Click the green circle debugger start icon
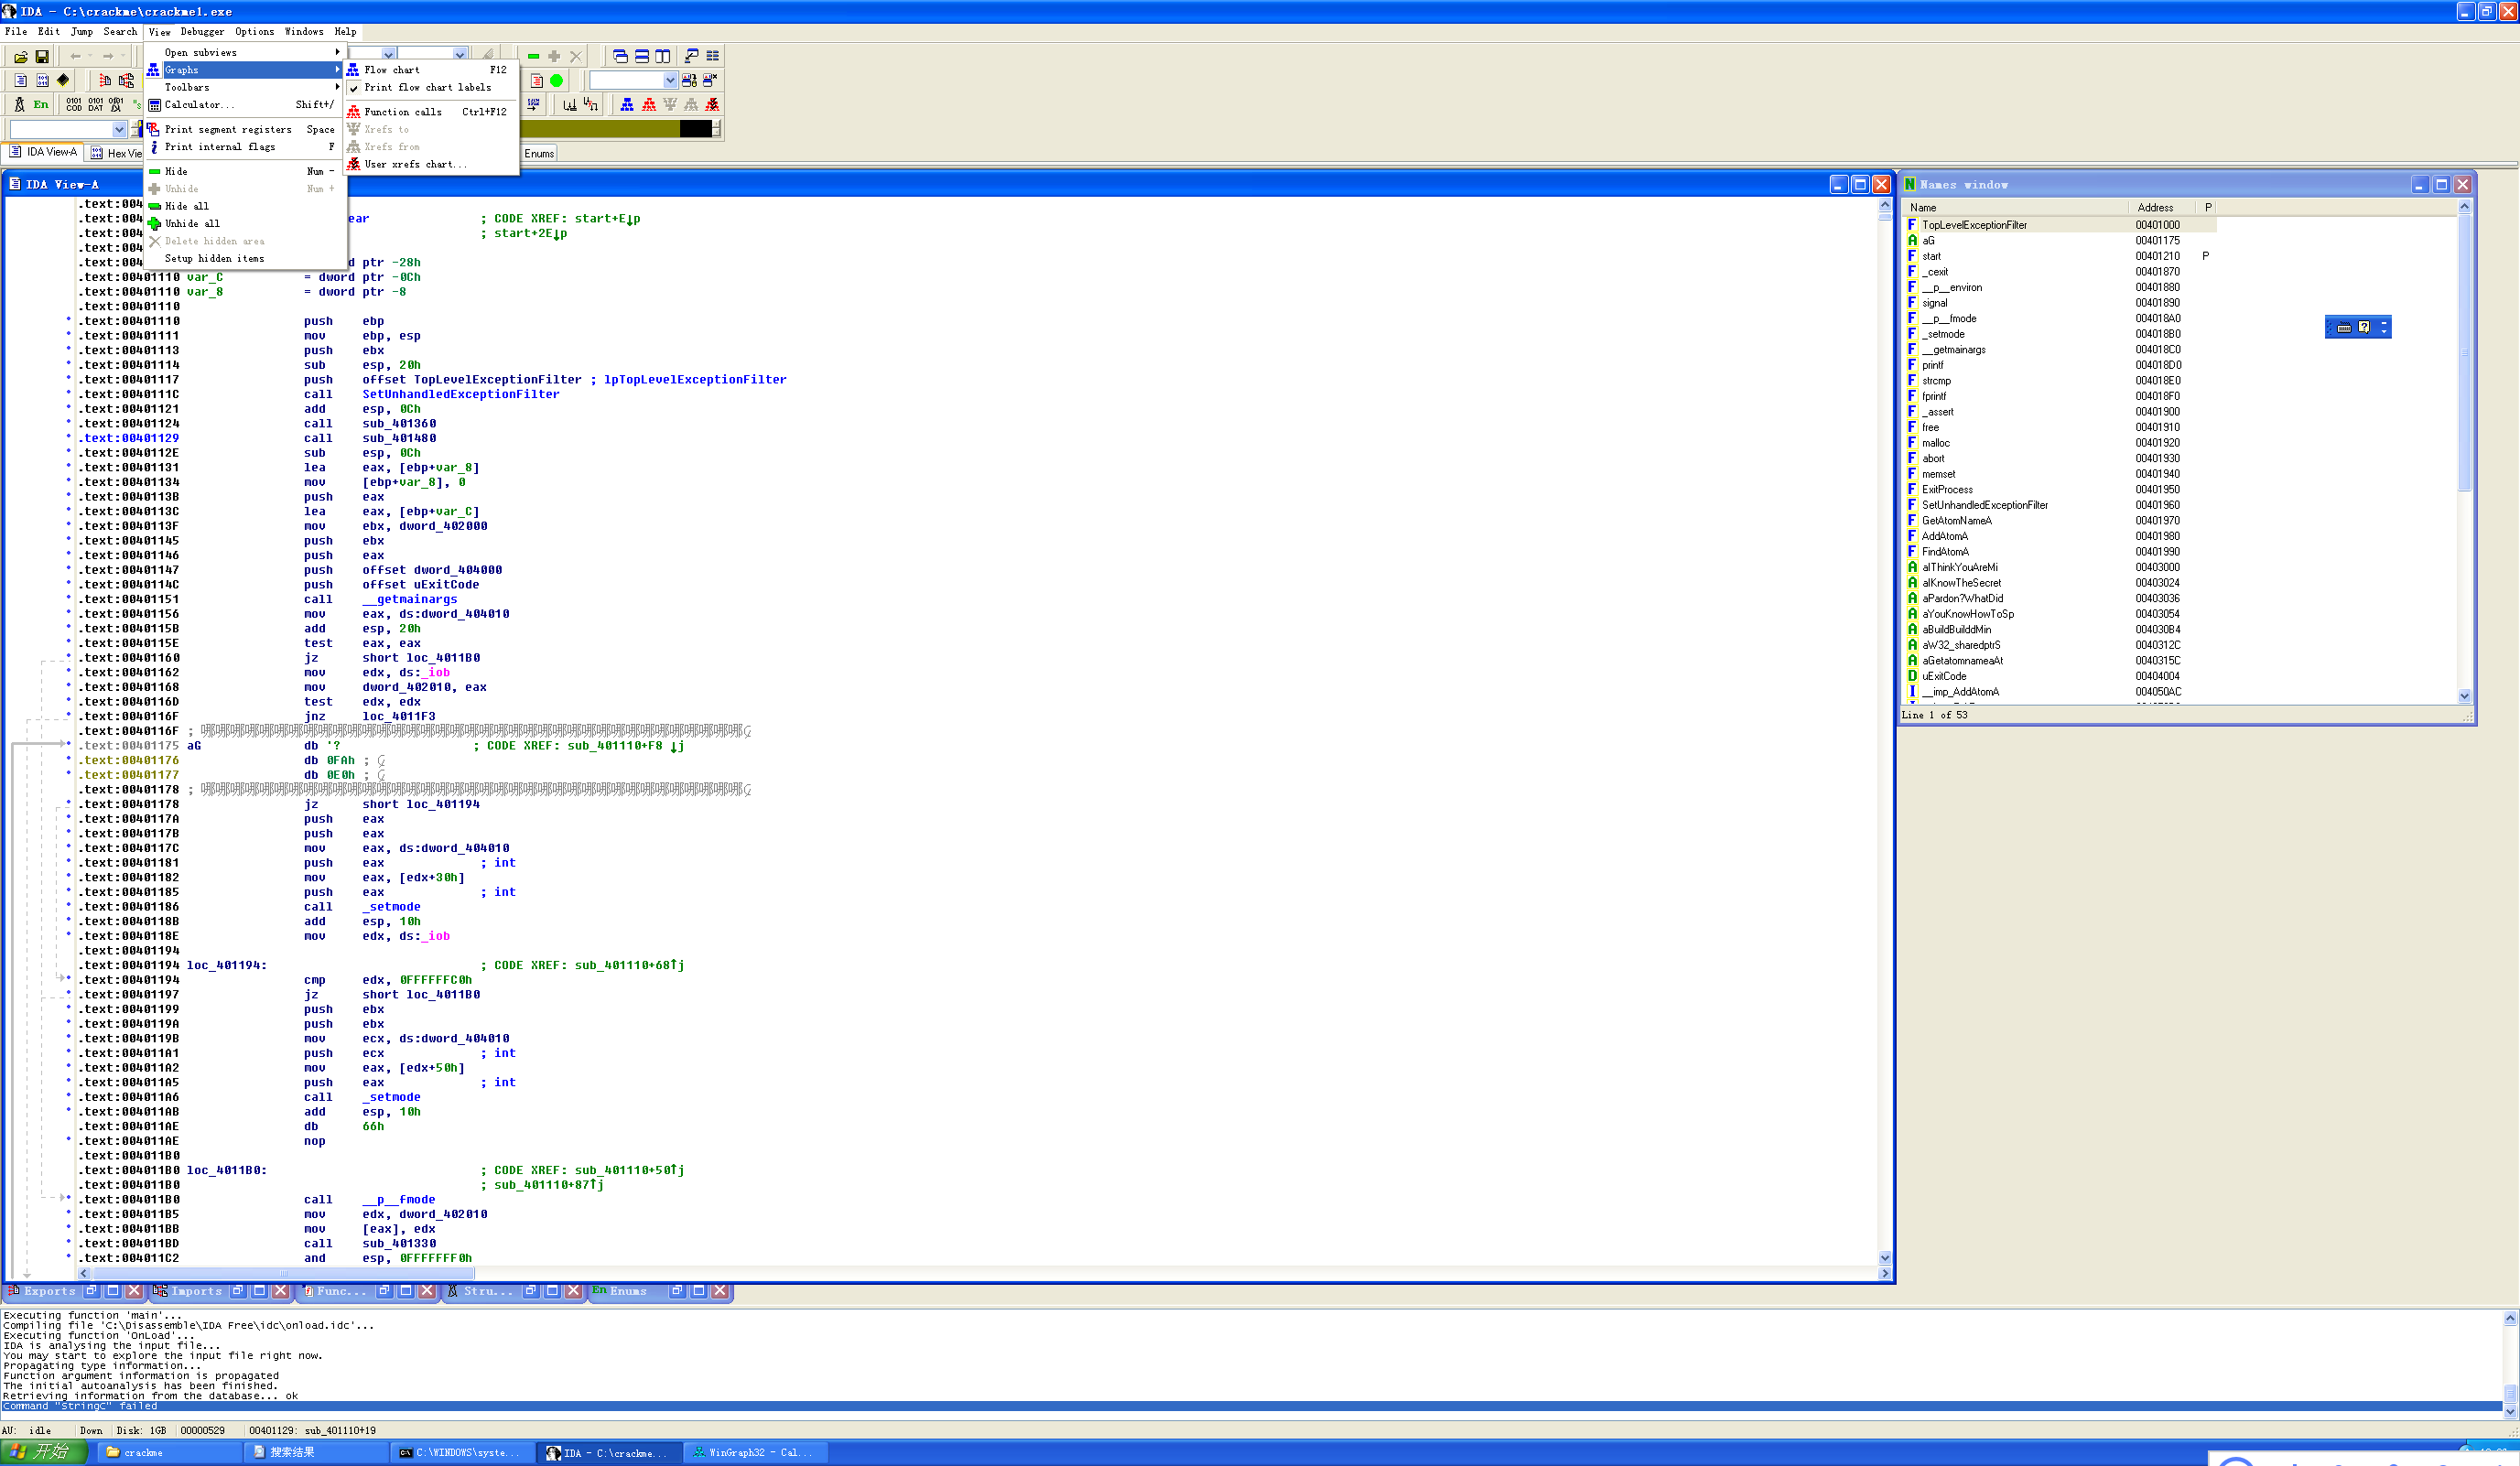Screen dimensions: 2520x1466 pos(557,81)
